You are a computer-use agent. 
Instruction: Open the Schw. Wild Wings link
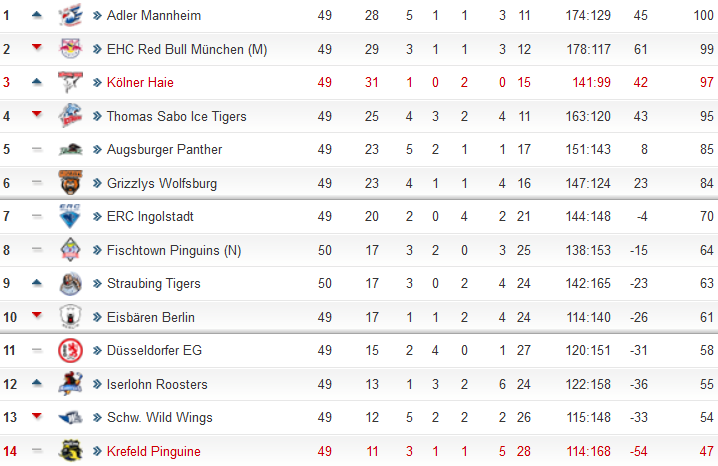click(x=160, y=417)
